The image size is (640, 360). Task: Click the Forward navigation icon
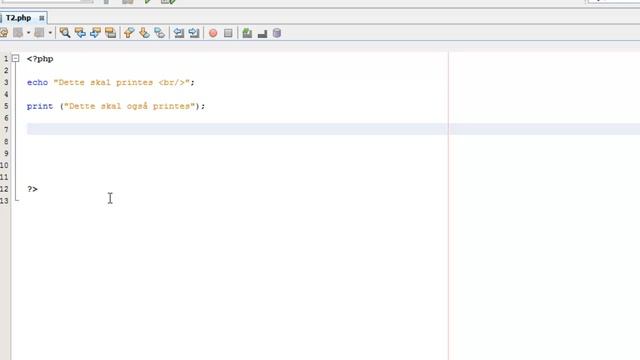(39, 33)
